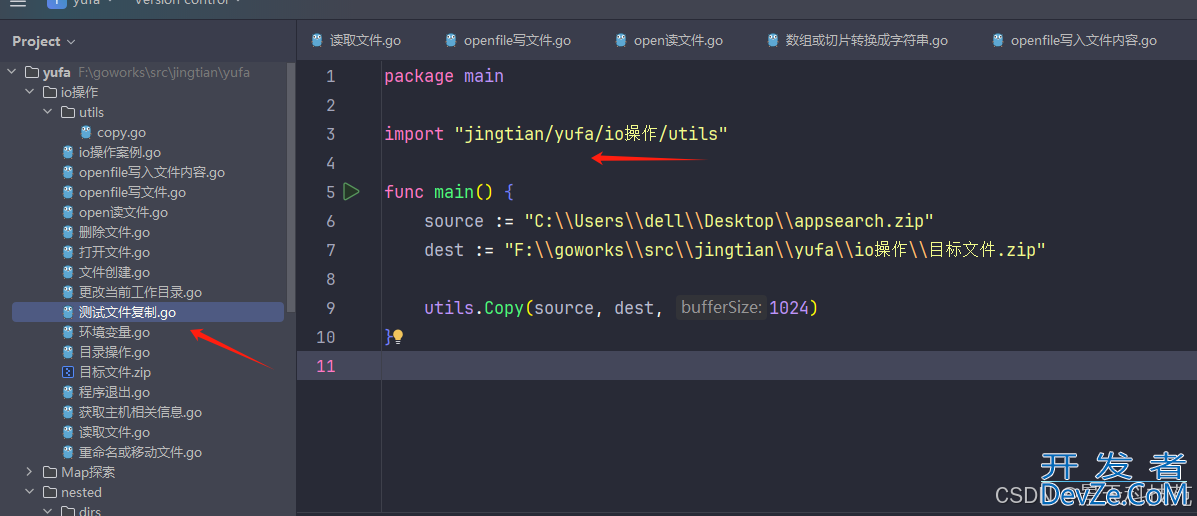Viewport: 1197px width, 516px height.
Task: Select open读文件.go in the project tree
Action: click(123, 212)
